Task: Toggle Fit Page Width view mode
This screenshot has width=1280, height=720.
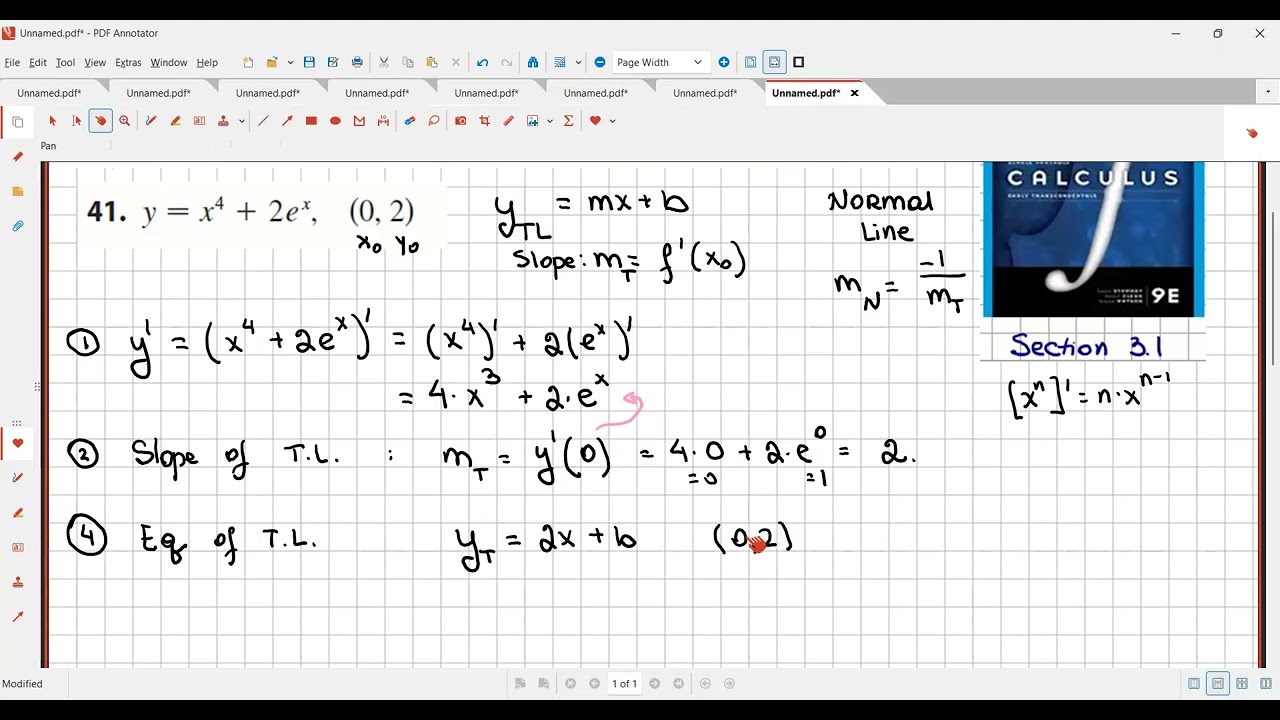Action: 774,62
